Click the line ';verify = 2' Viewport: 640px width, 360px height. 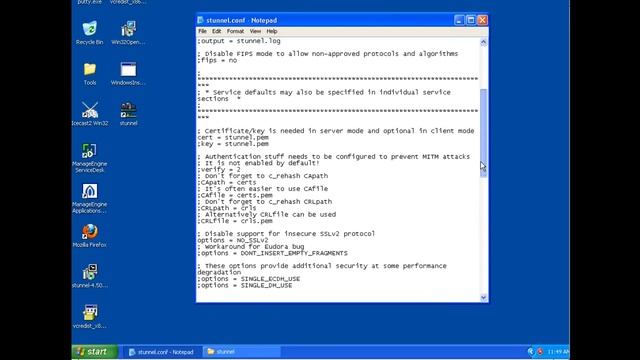[x=219, y=169]
